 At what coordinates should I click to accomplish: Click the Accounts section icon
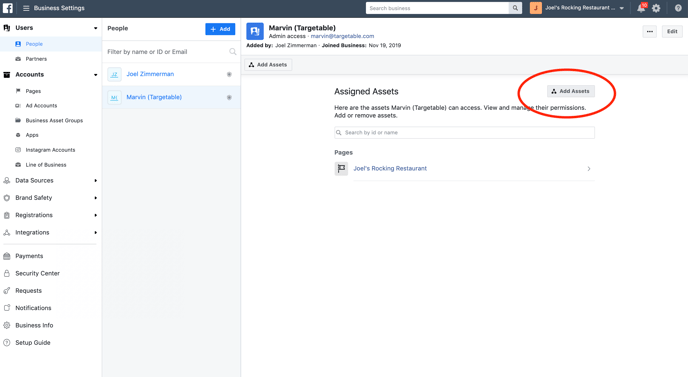click(7, 75)
